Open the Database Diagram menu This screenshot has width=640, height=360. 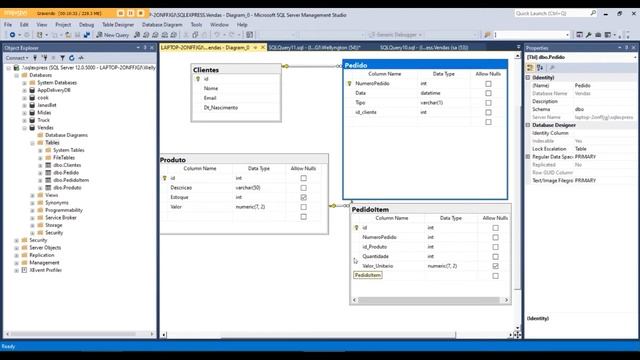(x=162, y=24)
